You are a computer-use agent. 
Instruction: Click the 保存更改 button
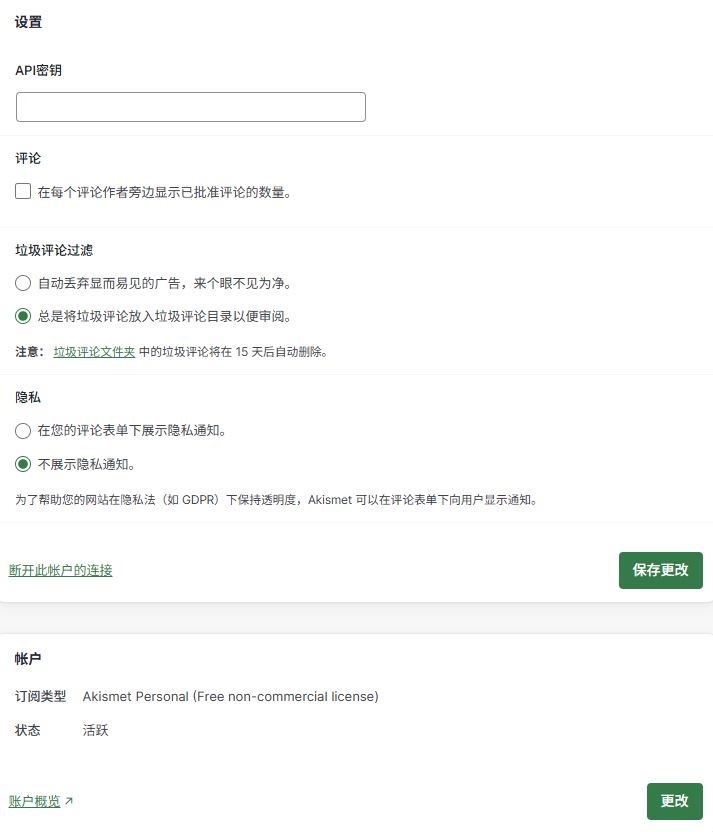pyautogui.click(x=660, y=570)
